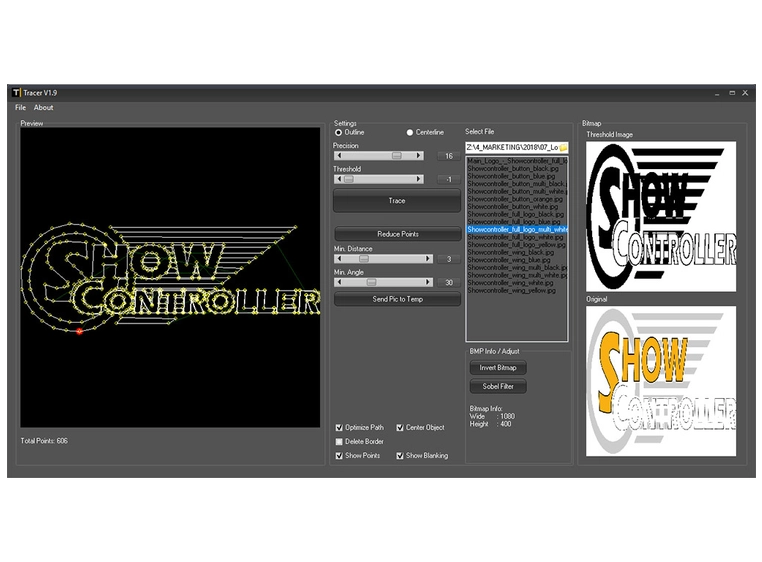Click the Reduce Points button
The image size is (762, 562).
point(398,234)
